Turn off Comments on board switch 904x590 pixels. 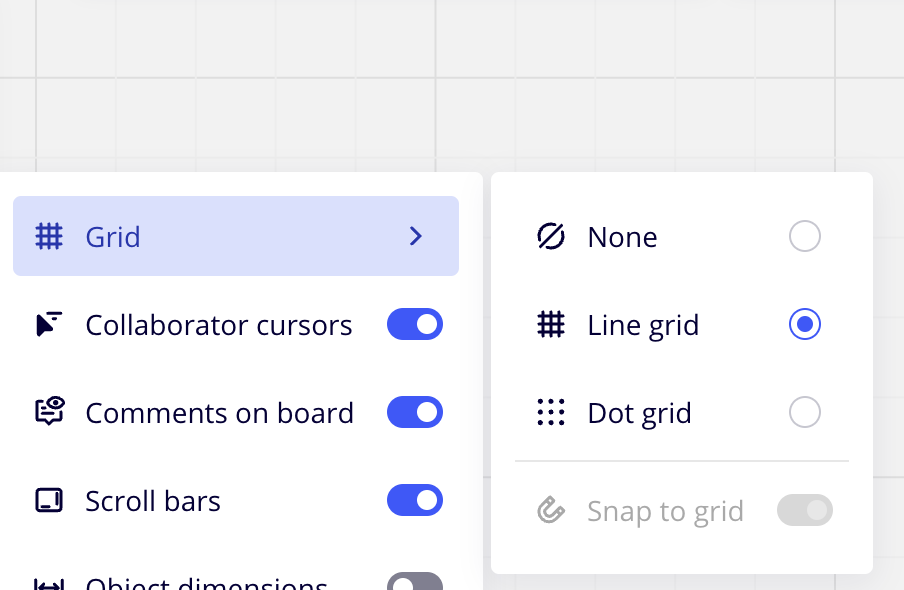coord(414,412)
